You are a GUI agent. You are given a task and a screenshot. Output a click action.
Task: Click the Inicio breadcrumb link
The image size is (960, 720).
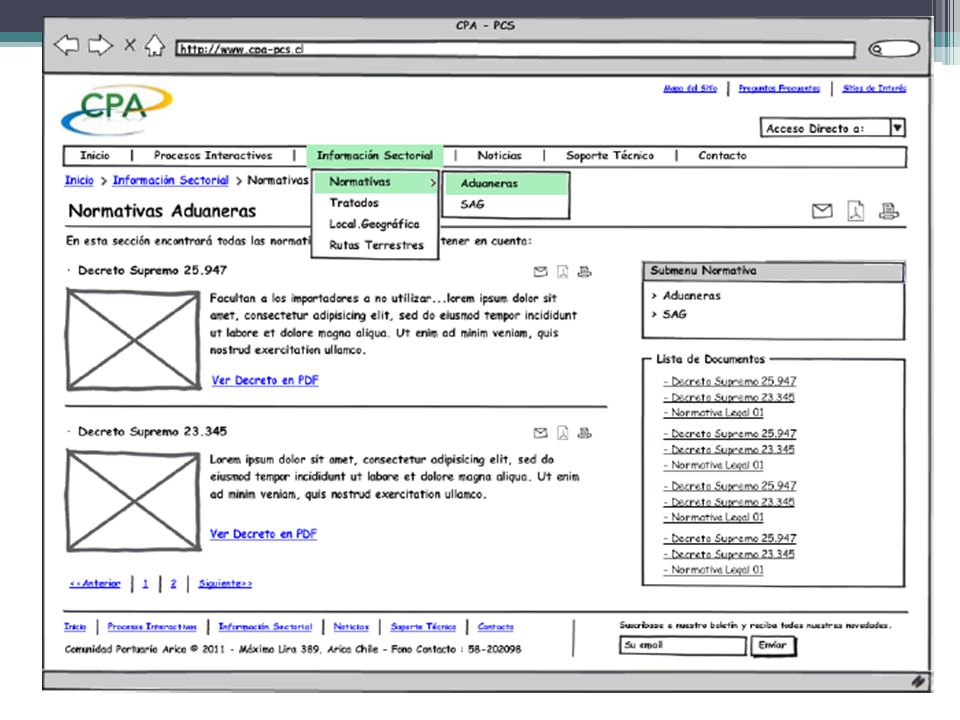click(79, 180)
